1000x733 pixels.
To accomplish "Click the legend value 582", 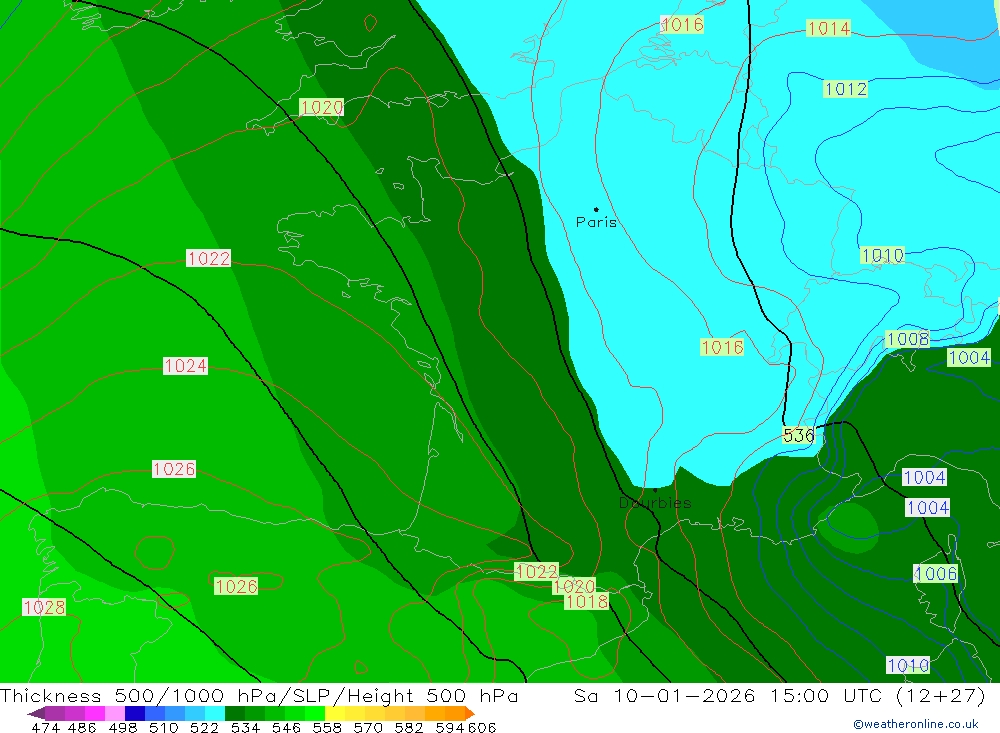I will (x=409, y=727).
